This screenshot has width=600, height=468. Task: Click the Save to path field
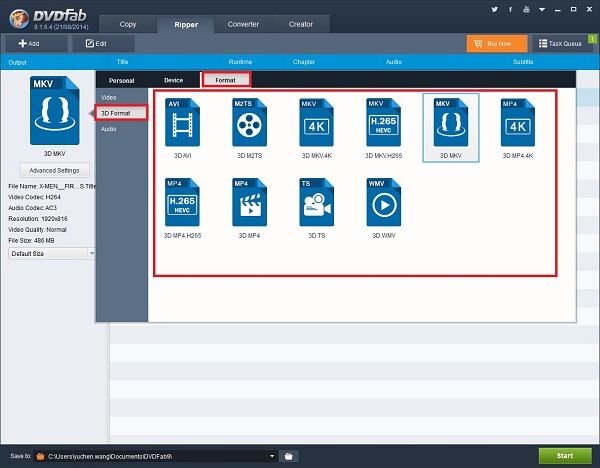(x=155, y=456)
